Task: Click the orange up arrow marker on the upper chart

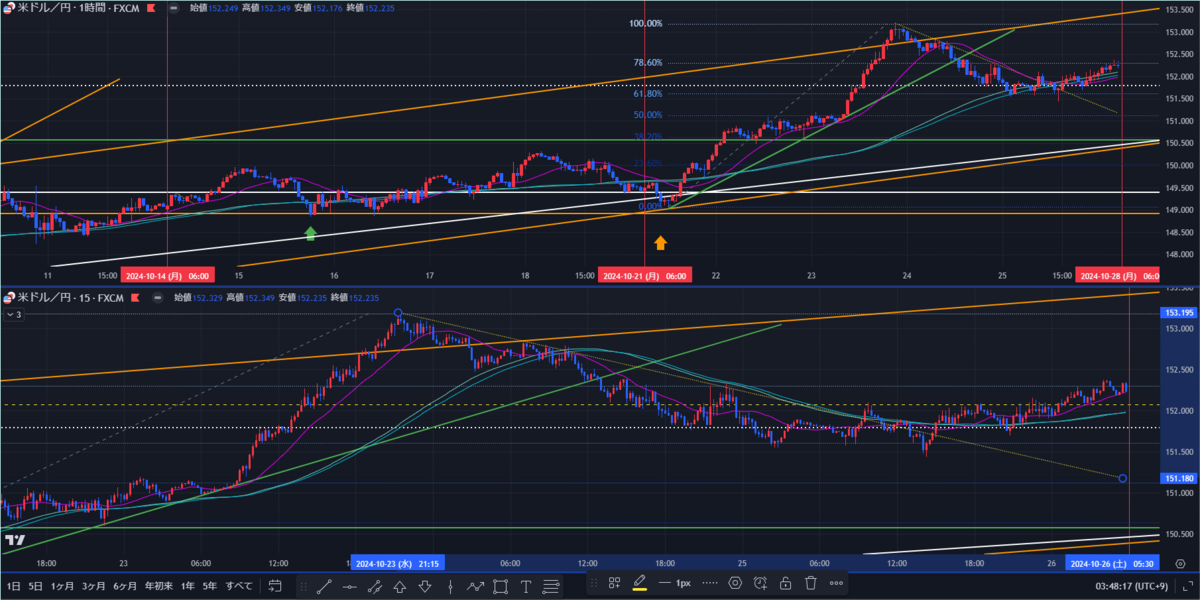Action: [660, 242]
